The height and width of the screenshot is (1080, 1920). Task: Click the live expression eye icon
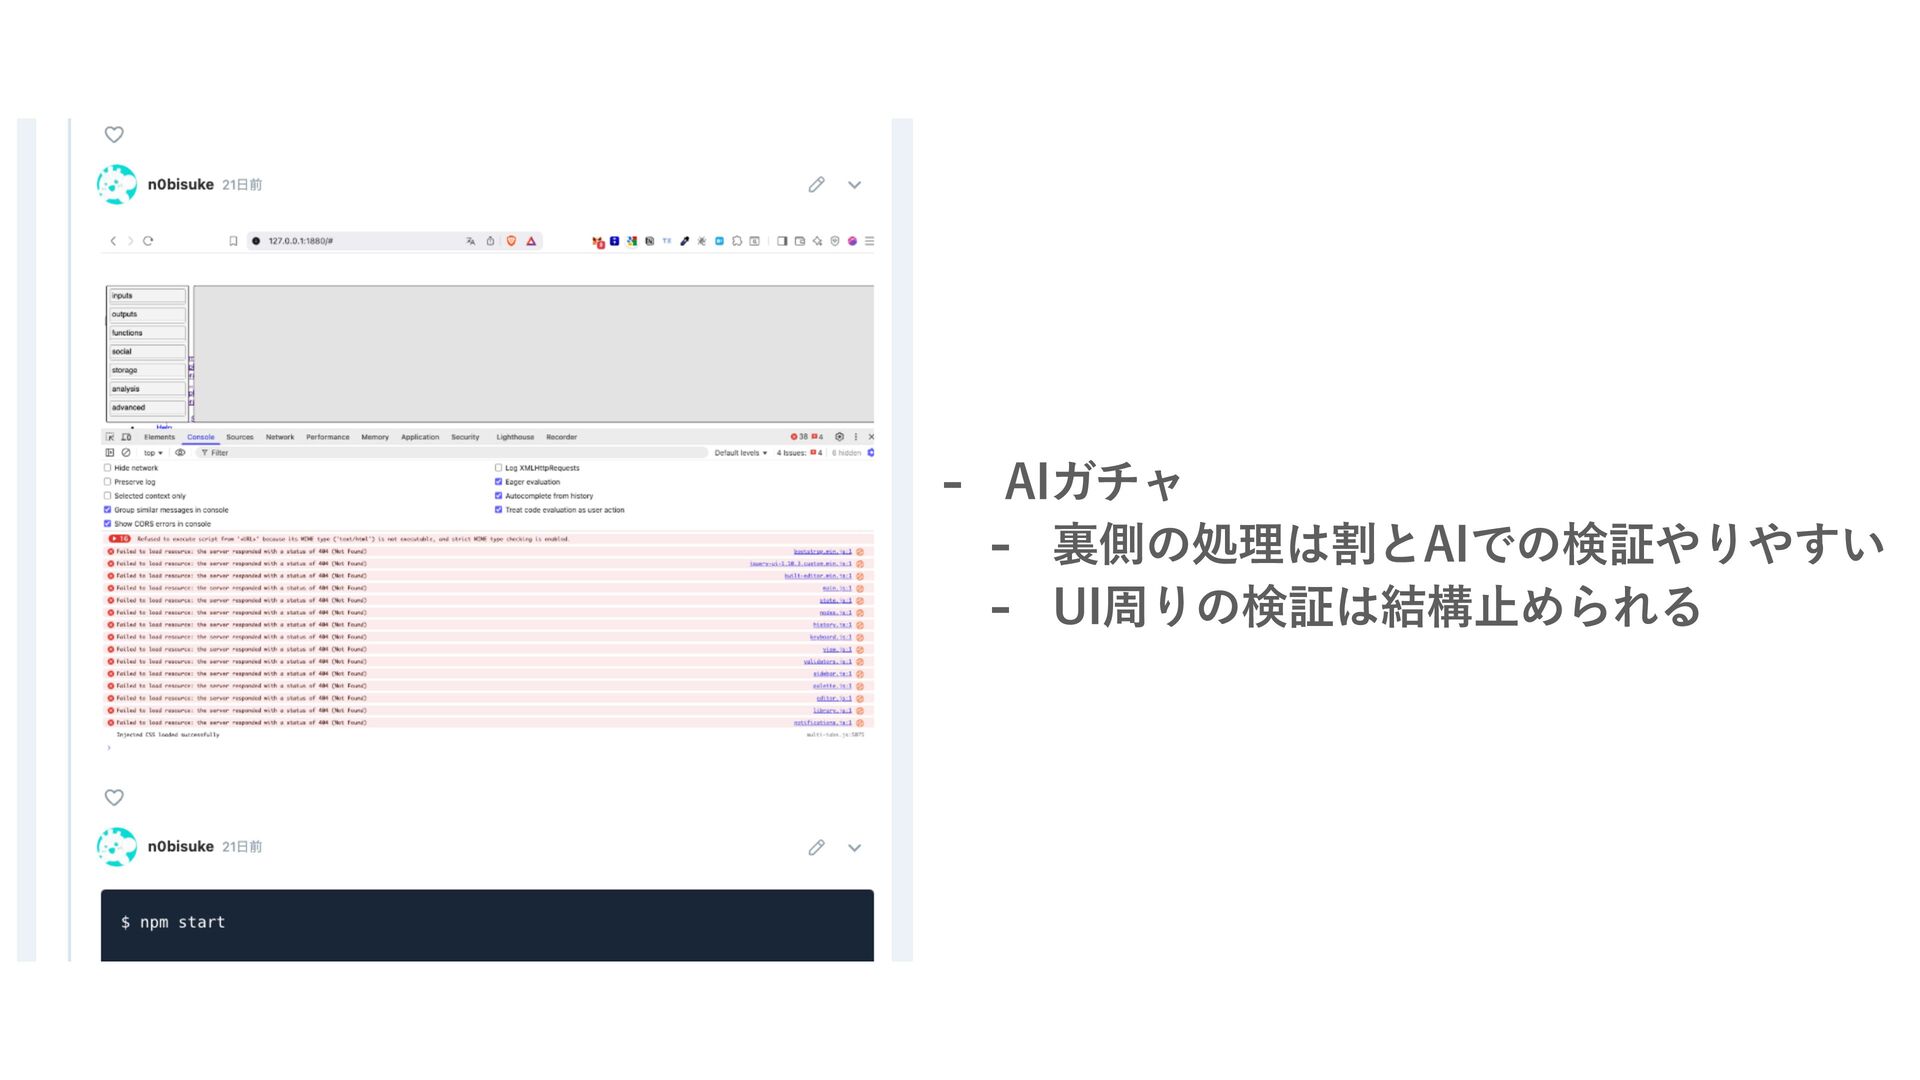[x=180, y=453]
